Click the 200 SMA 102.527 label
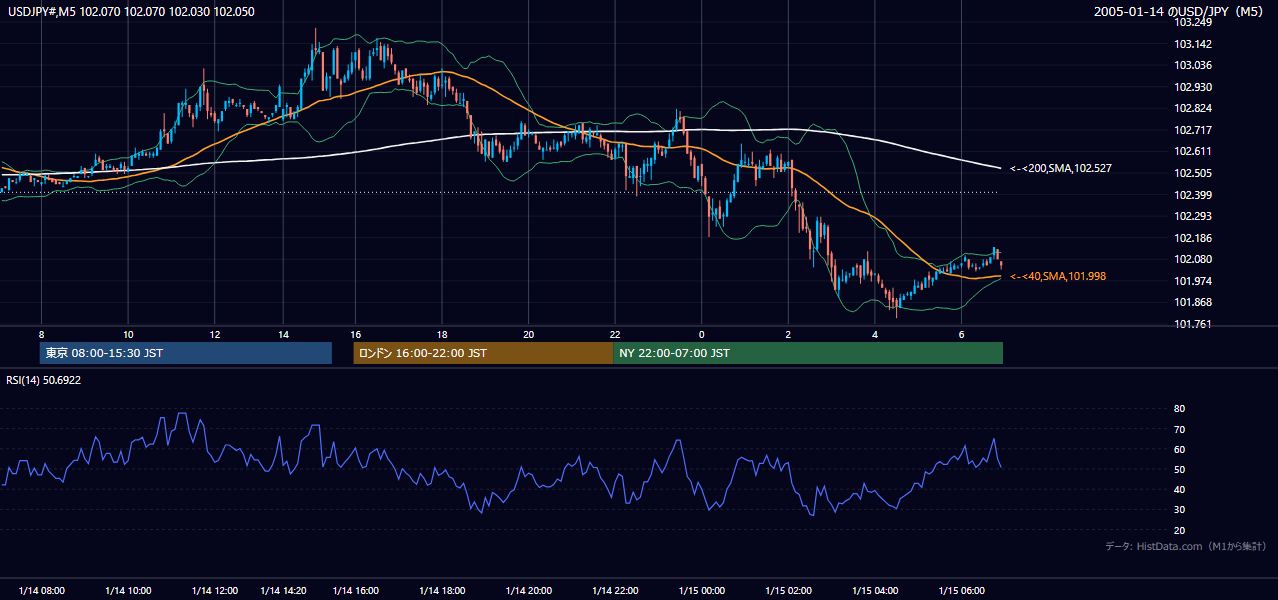 coord(1061,169)
